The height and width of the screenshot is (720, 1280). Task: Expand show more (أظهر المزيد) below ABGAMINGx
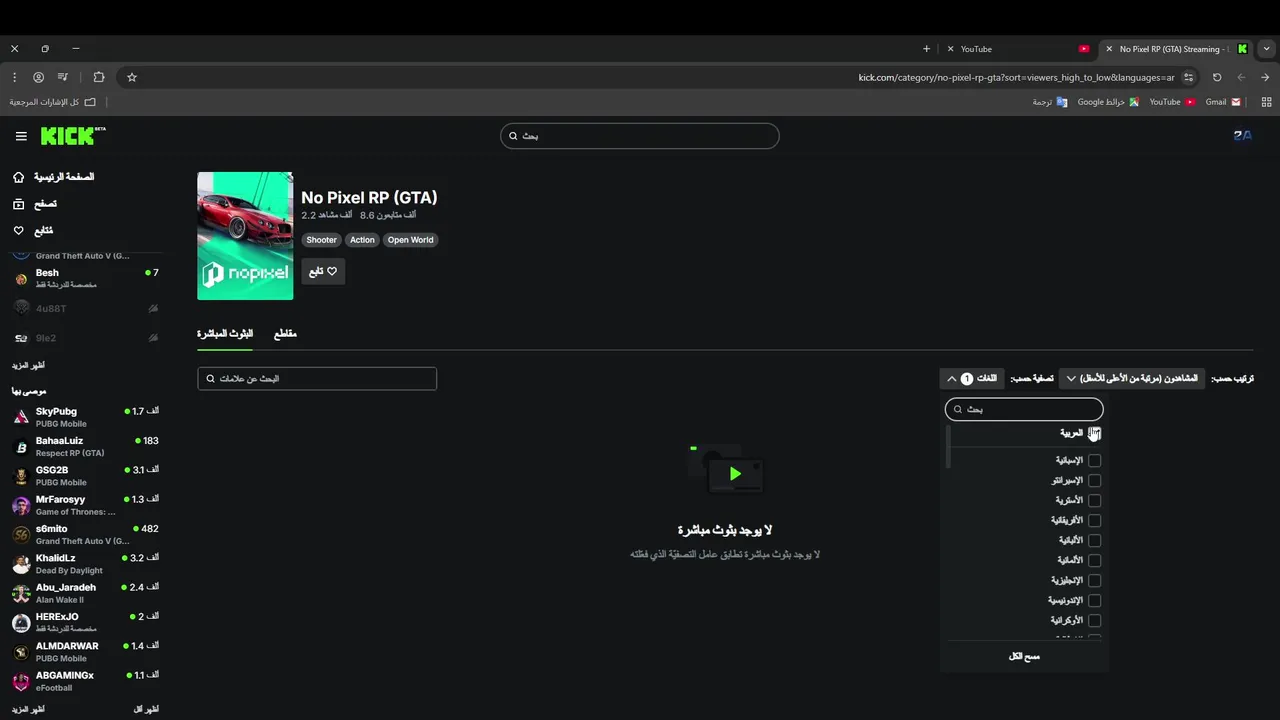[x=29, y=709]
